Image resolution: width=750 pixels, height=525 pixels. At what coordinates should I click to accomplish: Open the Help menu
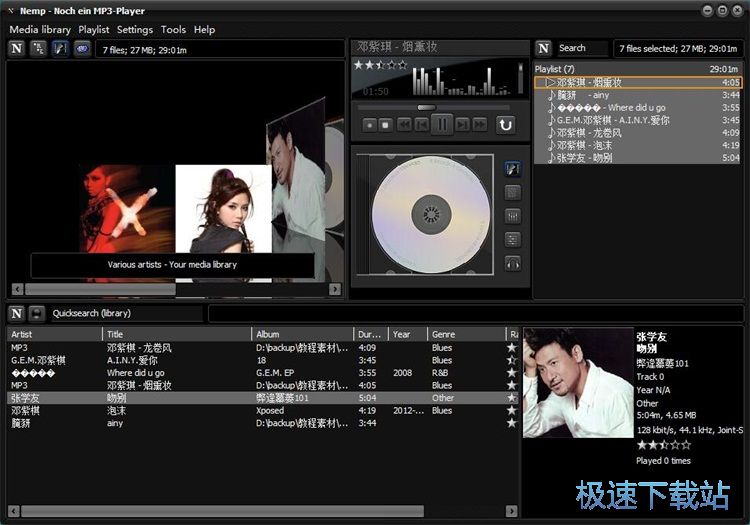(204, 30)
